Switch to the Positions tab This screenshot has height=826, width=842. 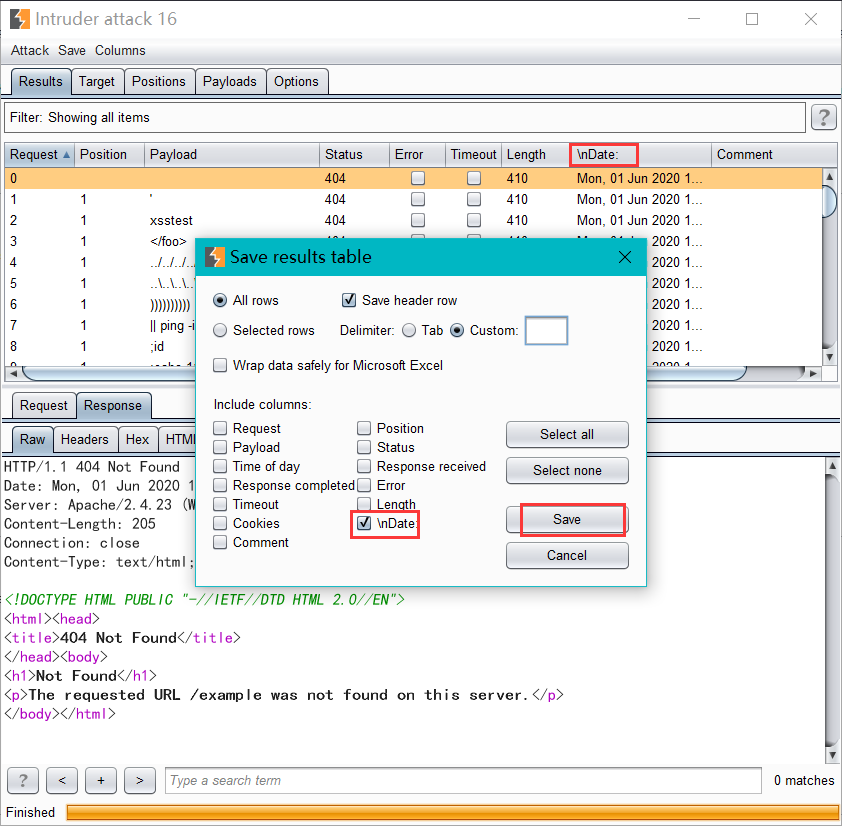click(x=158, y=82)
